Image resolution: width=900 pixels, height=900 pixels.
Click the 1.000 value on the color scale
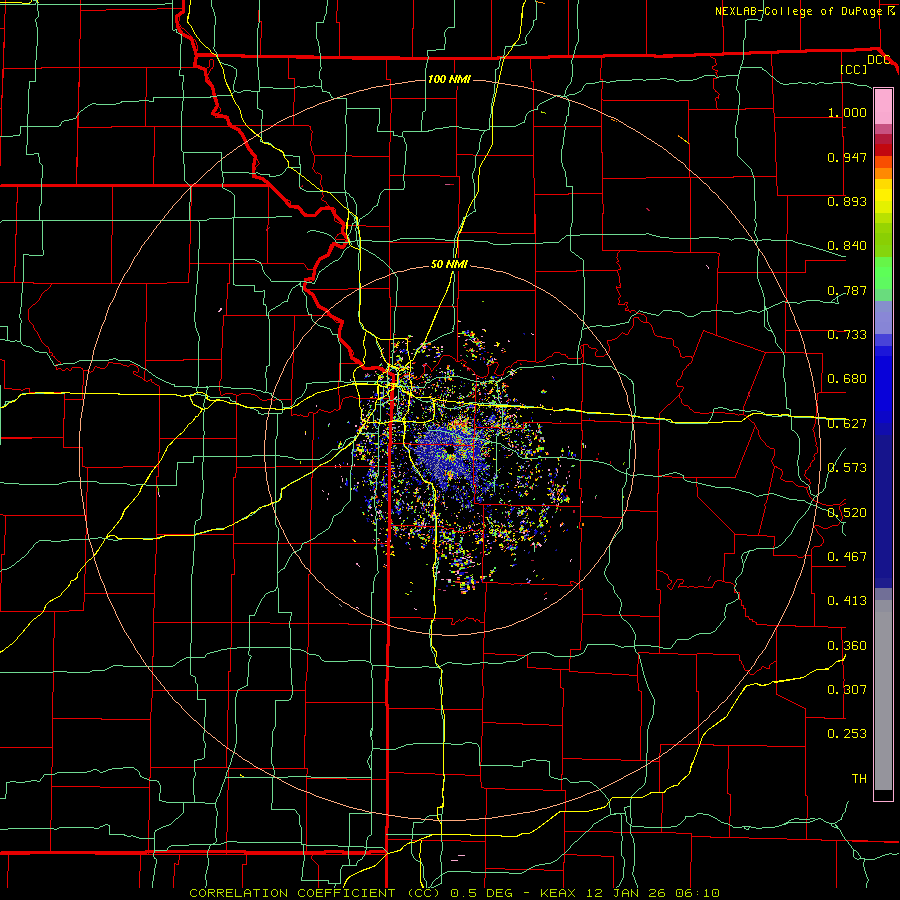847,112
